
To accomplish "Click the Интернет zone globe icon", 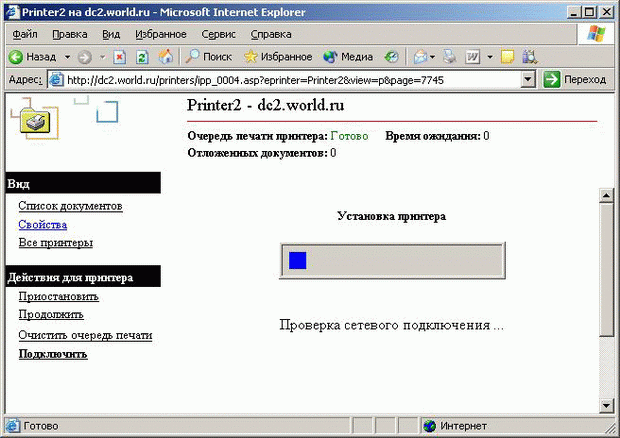I will 429,426.
